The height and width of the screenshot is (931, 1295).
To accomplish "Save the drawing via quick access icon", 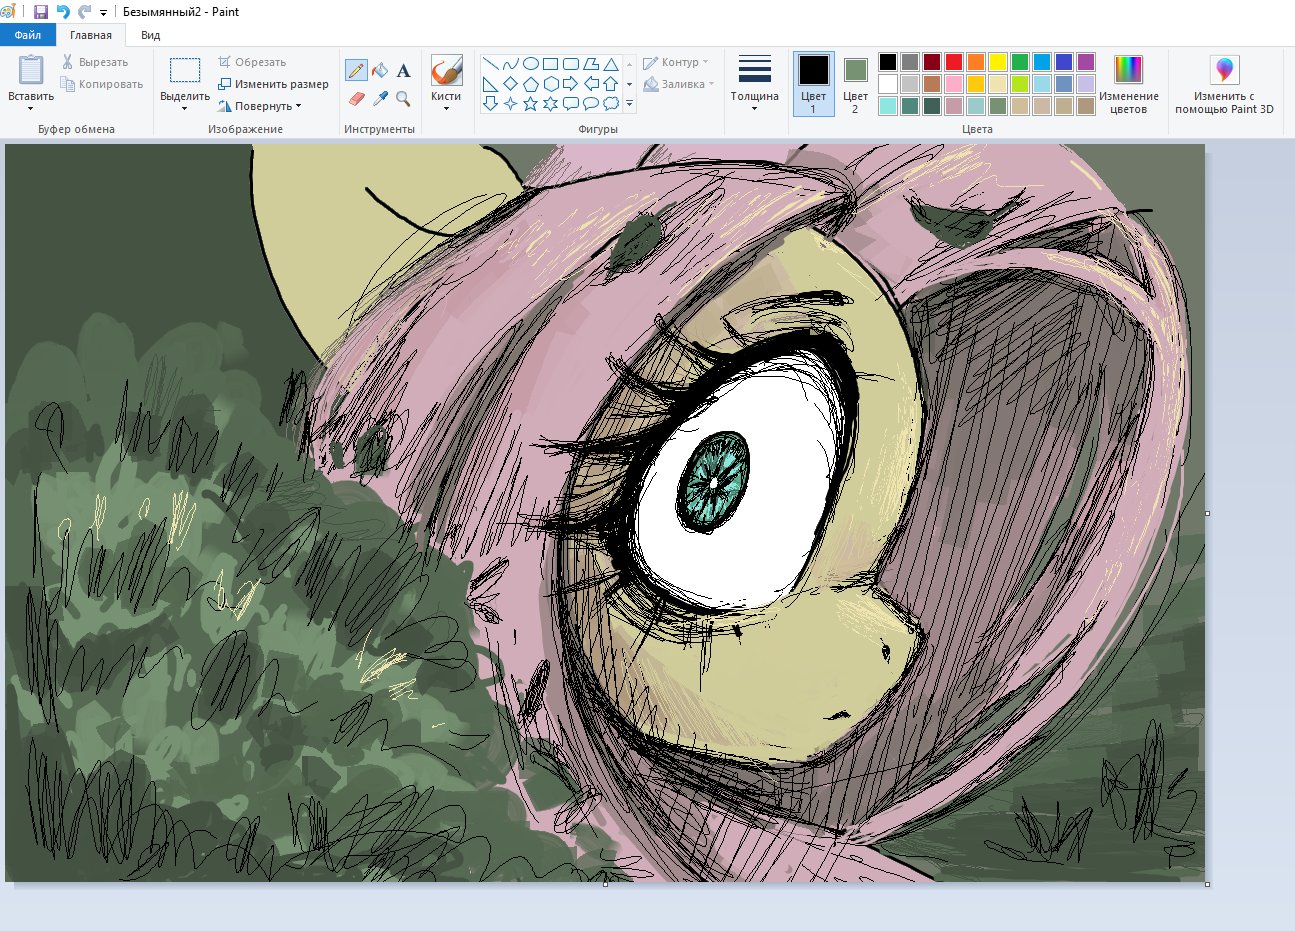I will coord(41,12).
